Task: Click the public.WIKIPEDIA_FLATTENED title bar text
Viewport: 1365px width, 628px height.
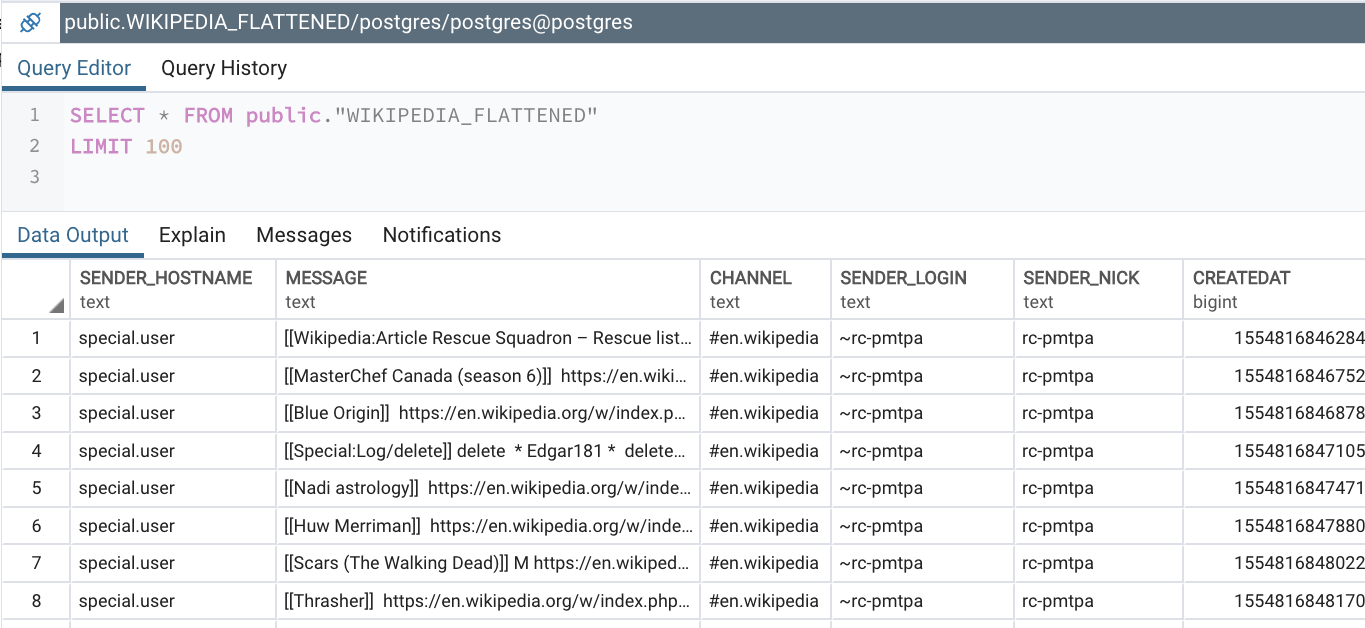Action: coord(349,22)
